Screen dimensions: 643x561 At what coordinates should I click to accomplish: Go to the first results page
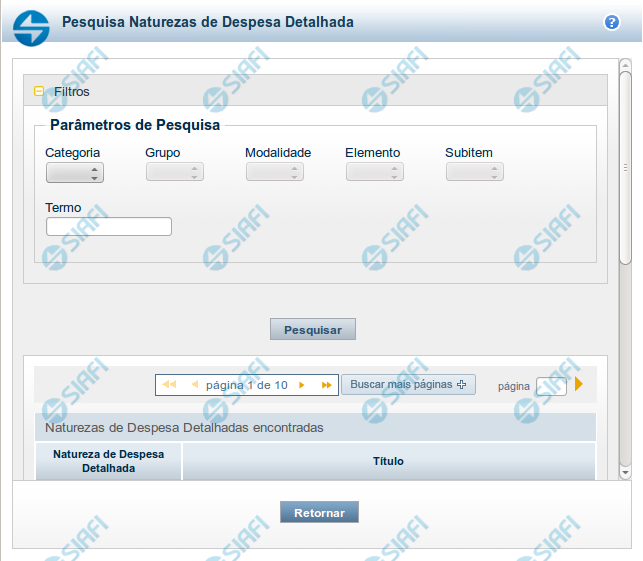(169, 385)
